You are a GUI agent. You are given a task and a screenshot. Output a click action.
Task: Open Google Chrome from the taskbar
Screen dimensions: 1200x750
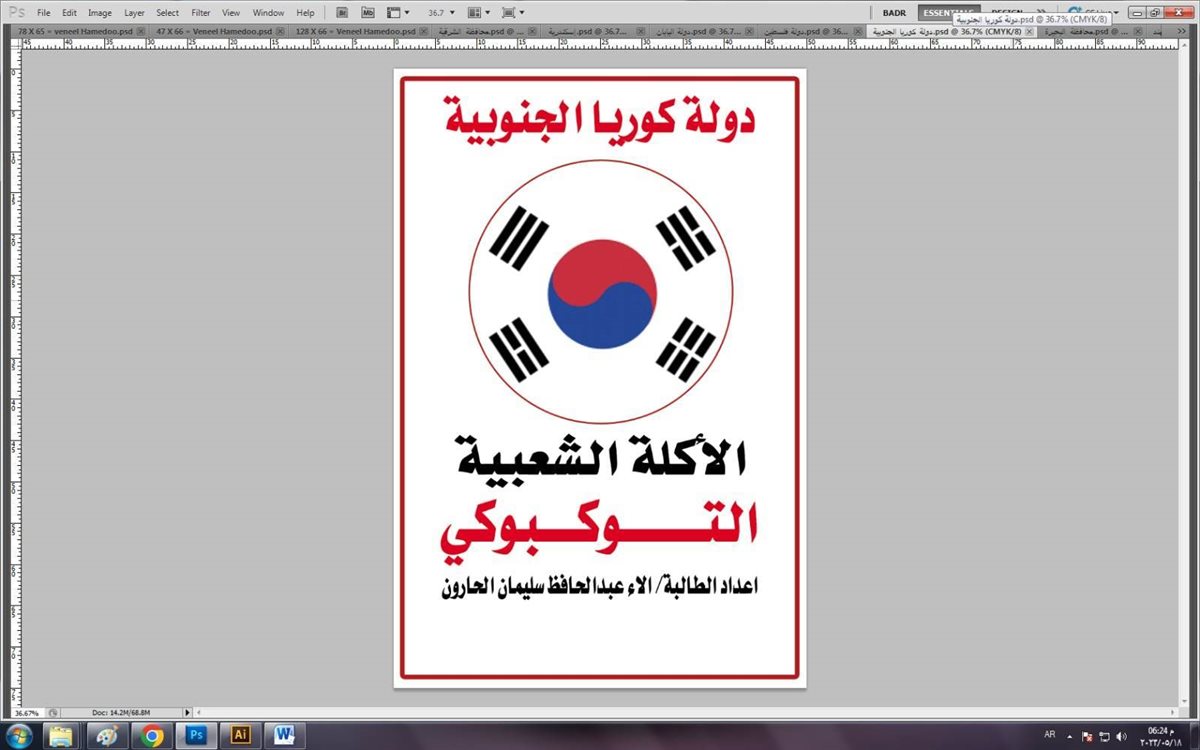click(x=152, y=735)
